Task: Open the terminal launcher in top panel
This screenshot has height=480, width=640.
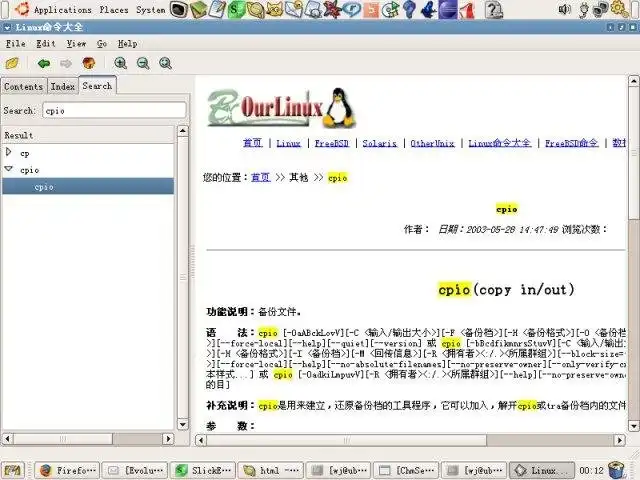Action: pyautogui.click(x=178, y=9)
